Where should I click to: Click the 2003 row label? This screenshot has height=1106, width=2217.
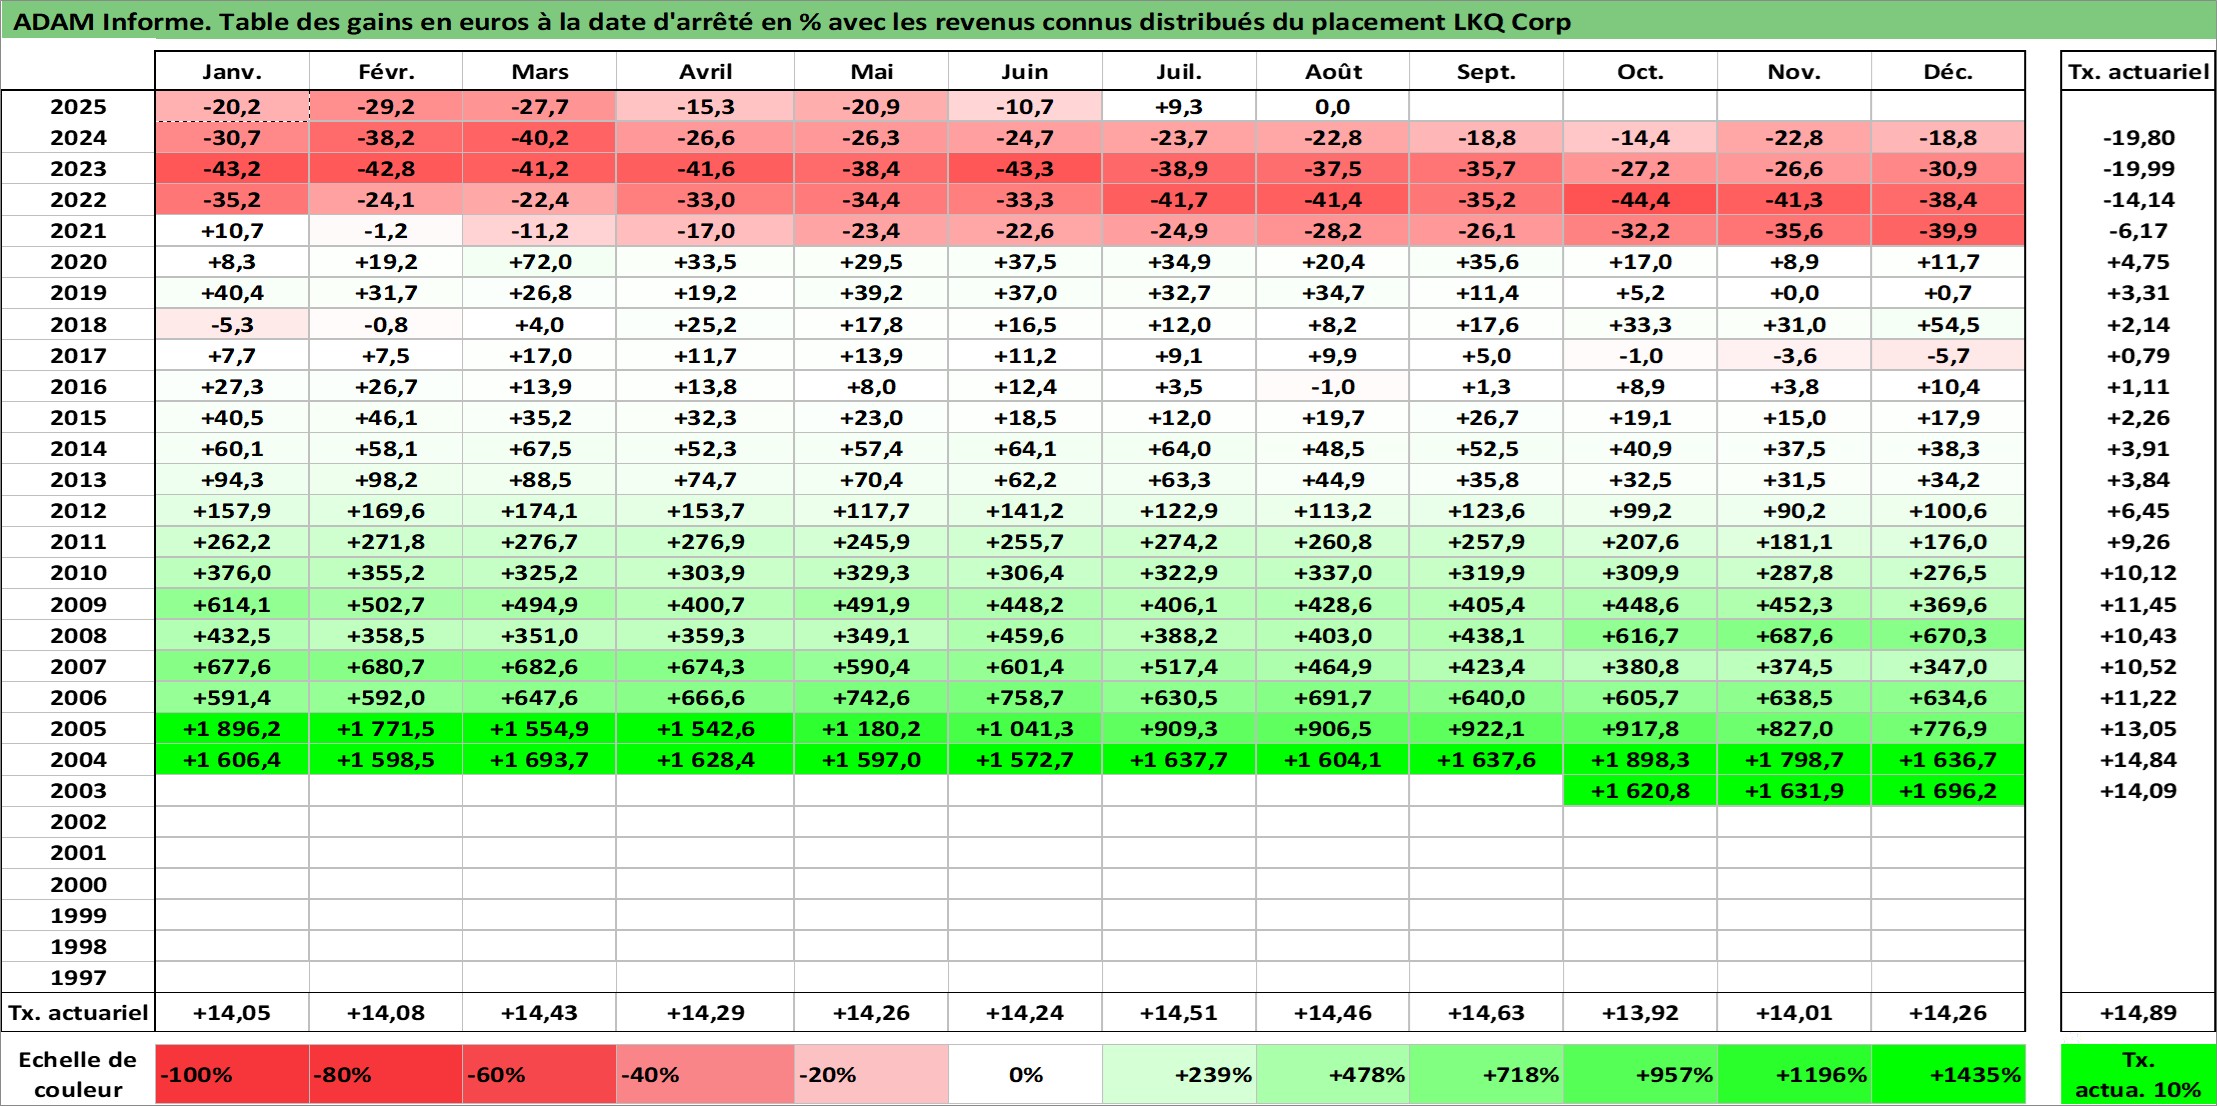(x=78, y=791)
